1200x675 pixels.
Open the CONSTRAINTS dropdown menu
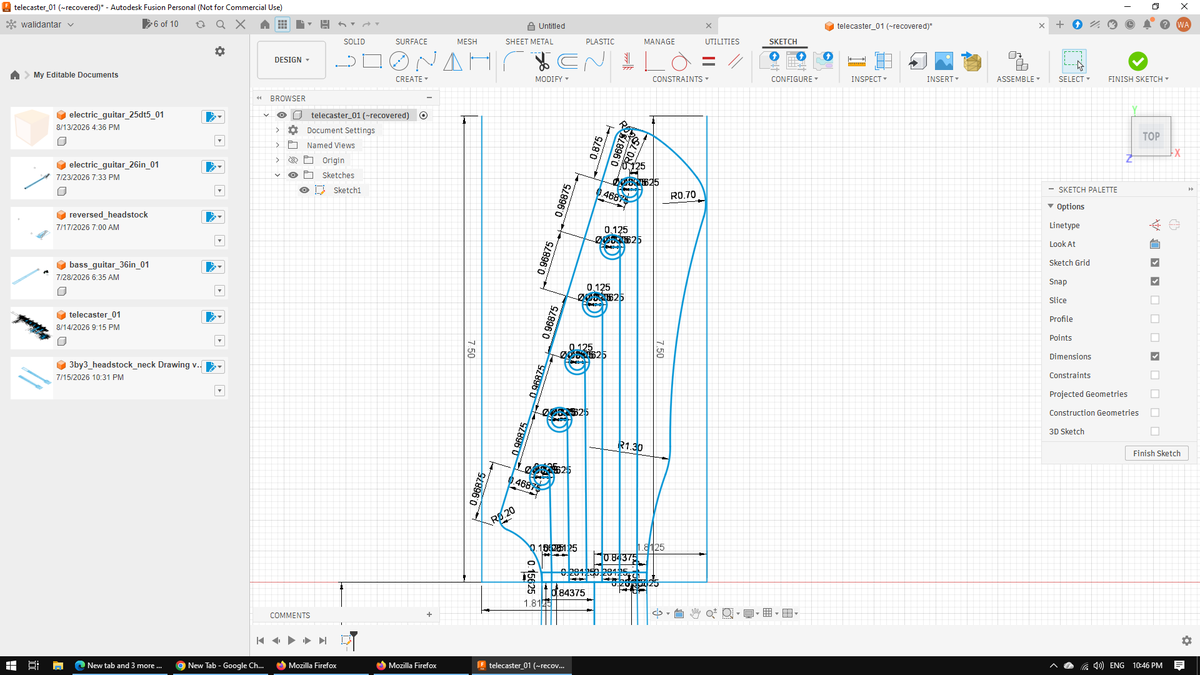681,79
